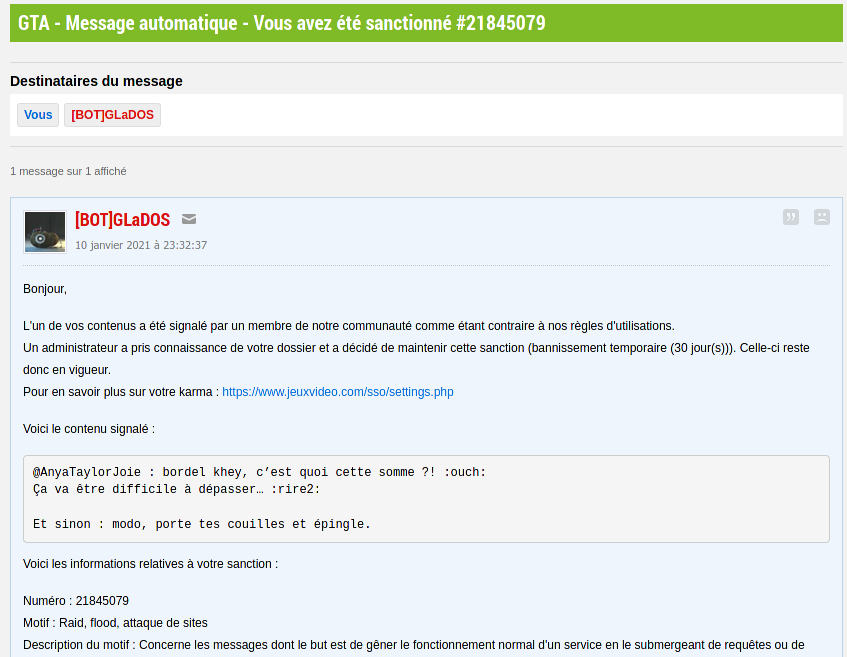The width and height of the screenshot is (847, 657).
Task: Click the 'Destinataires du message' heading
Action: tap(96, 81)
